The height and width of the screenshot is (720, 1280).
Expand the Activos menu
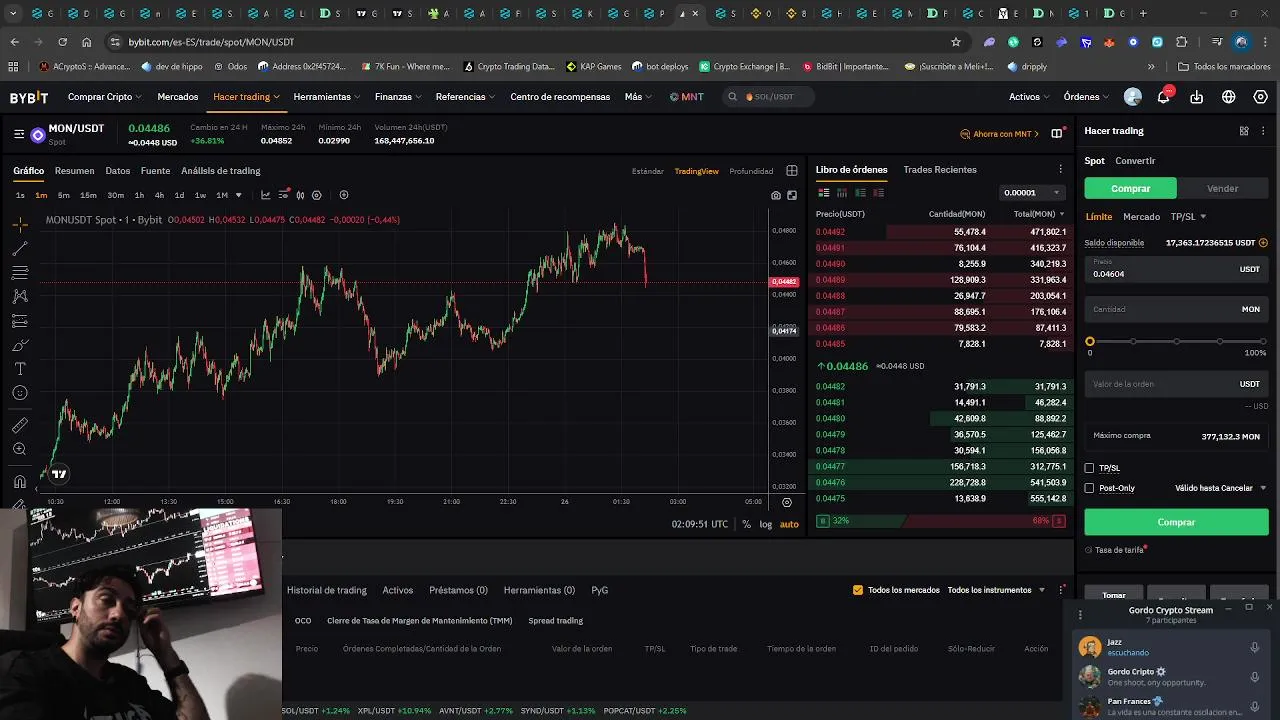(x=1029, y=97)
